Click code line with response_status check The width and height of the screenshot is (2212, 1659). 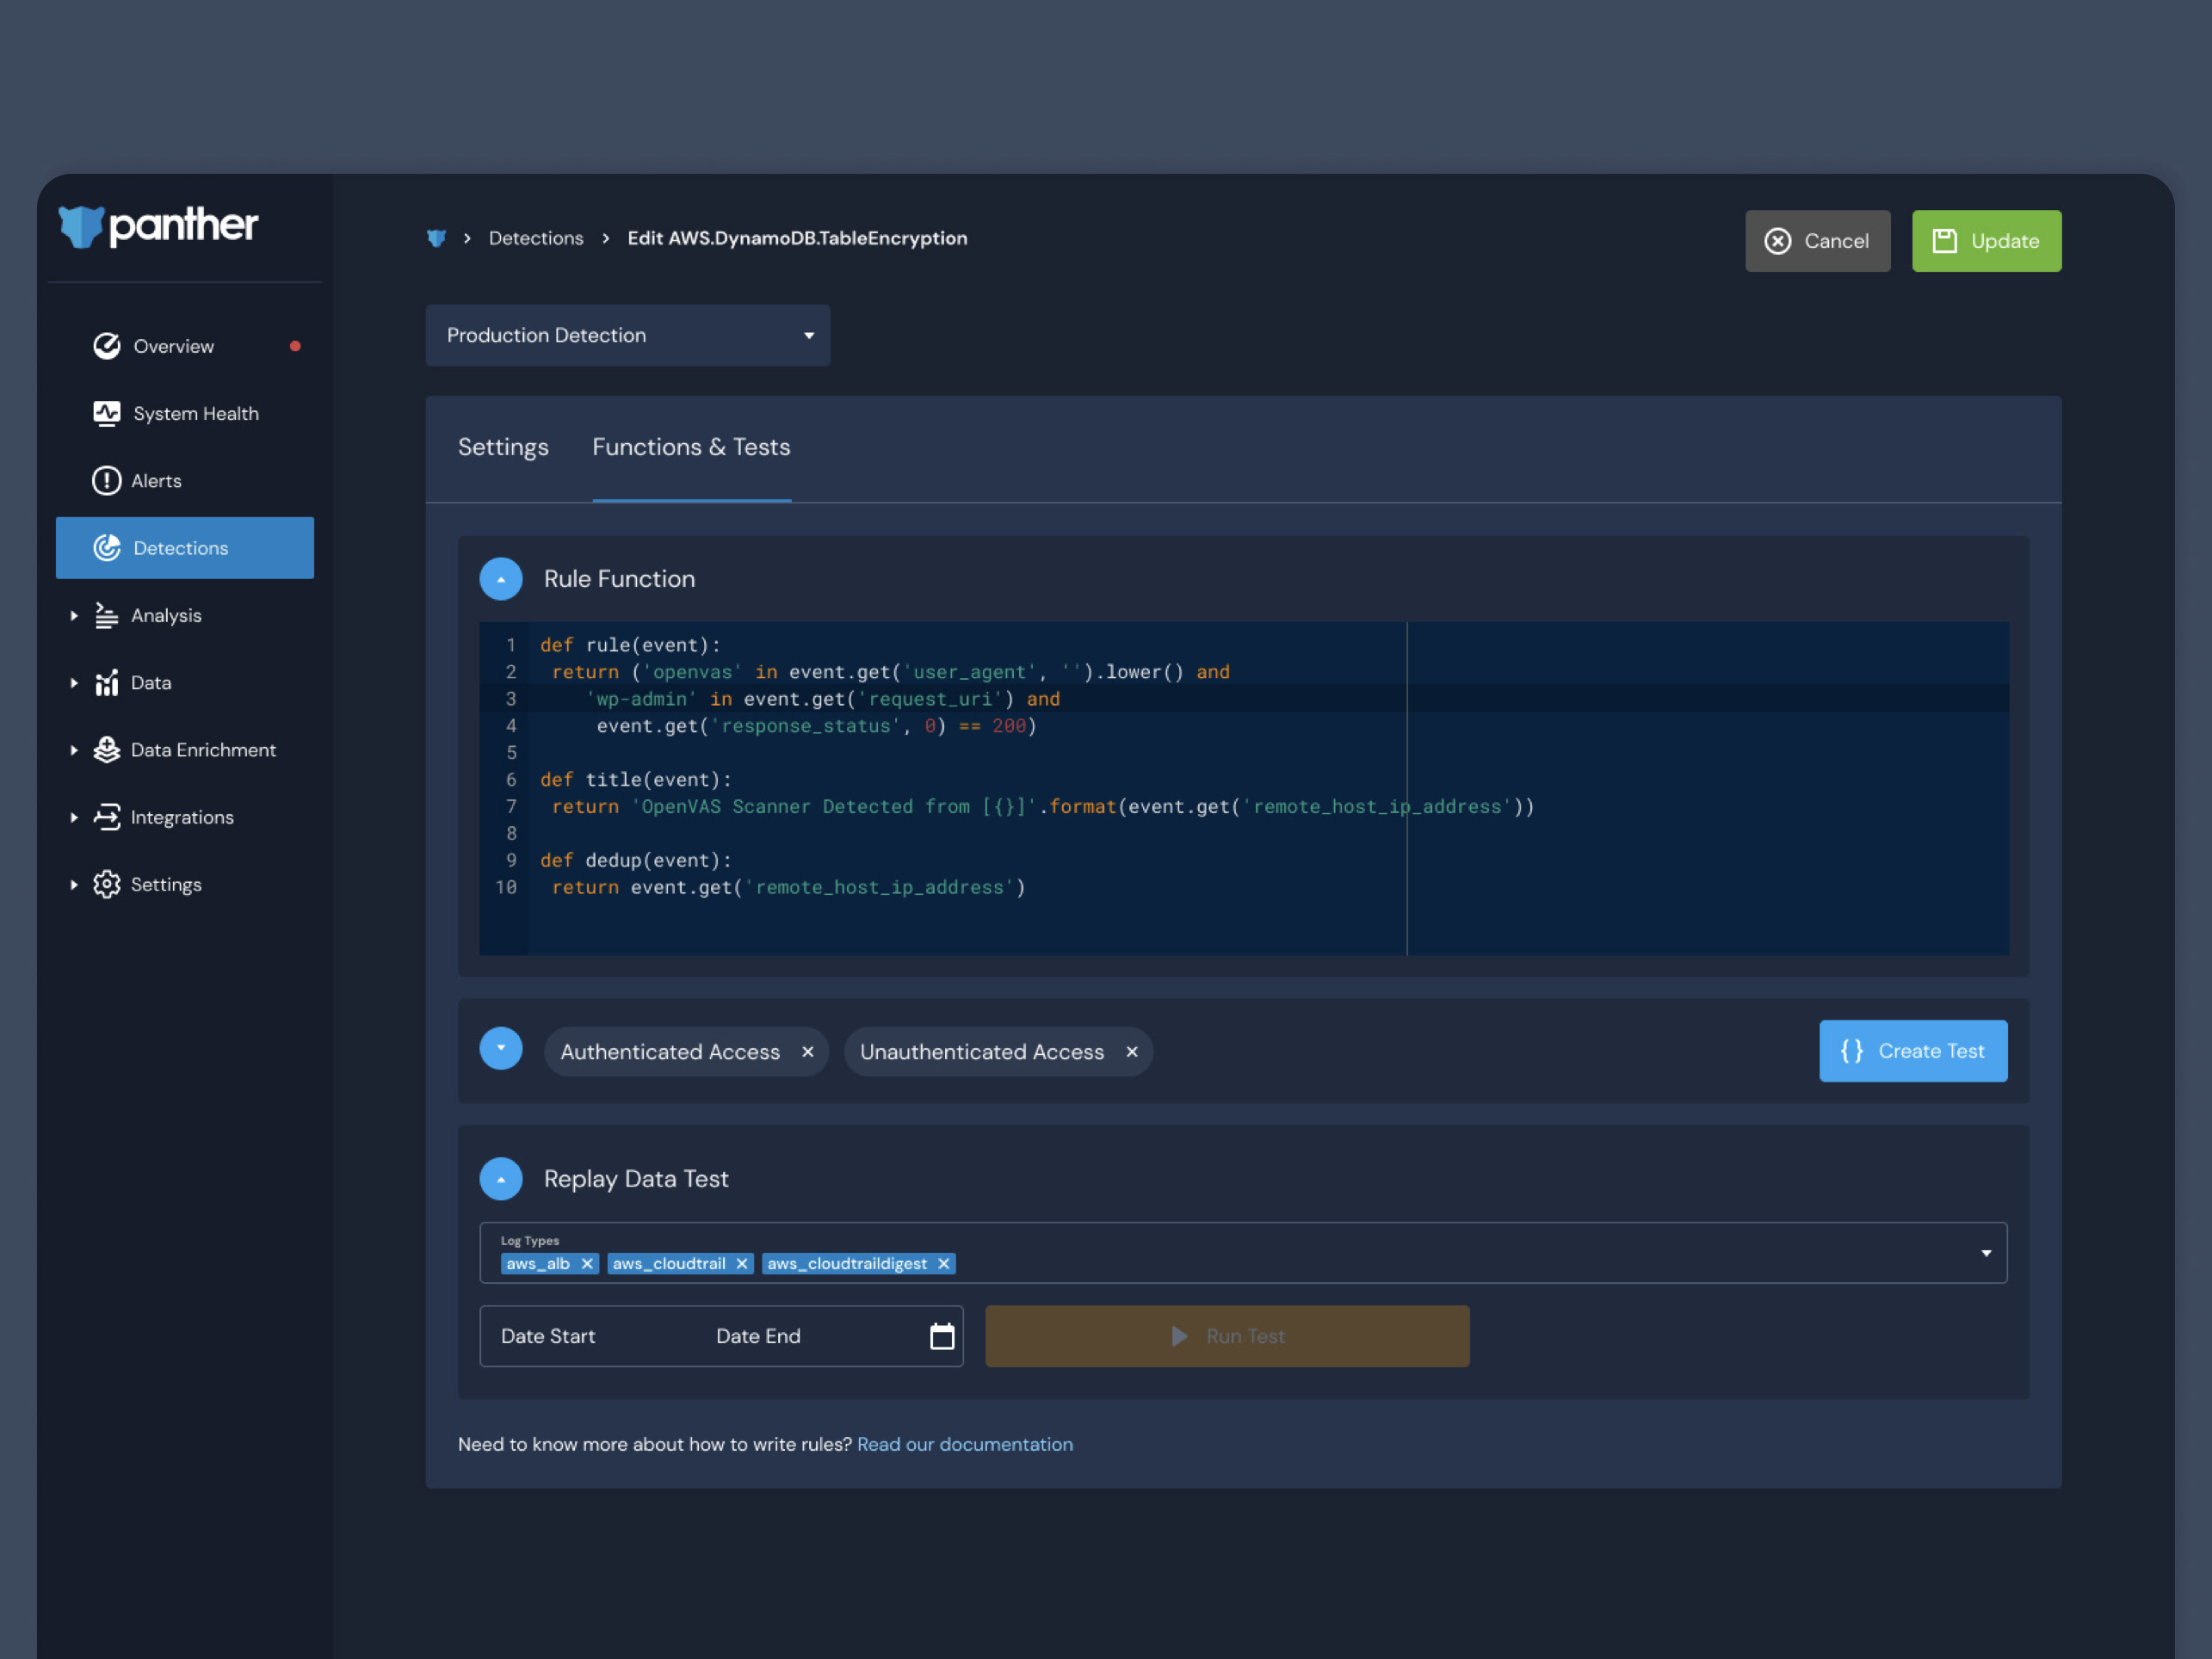pos(816,726)
